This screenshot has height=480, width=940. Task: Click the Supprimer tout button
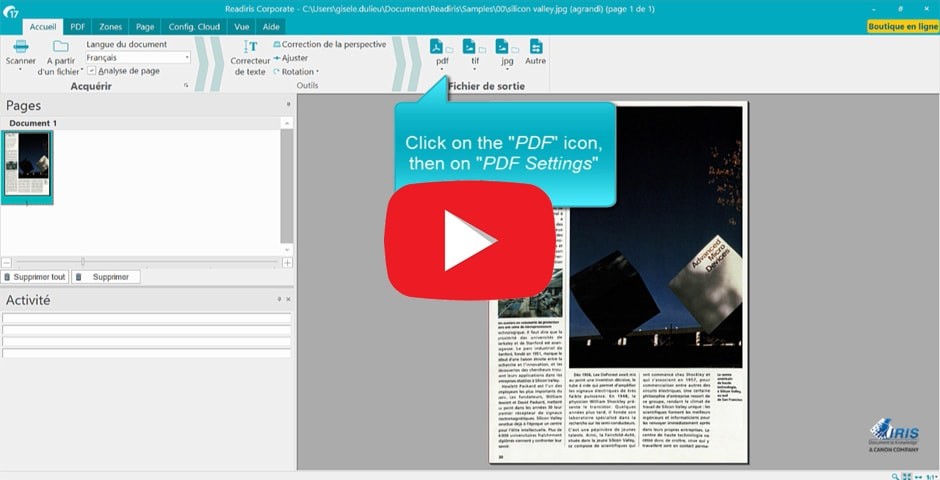coord(35,277)
